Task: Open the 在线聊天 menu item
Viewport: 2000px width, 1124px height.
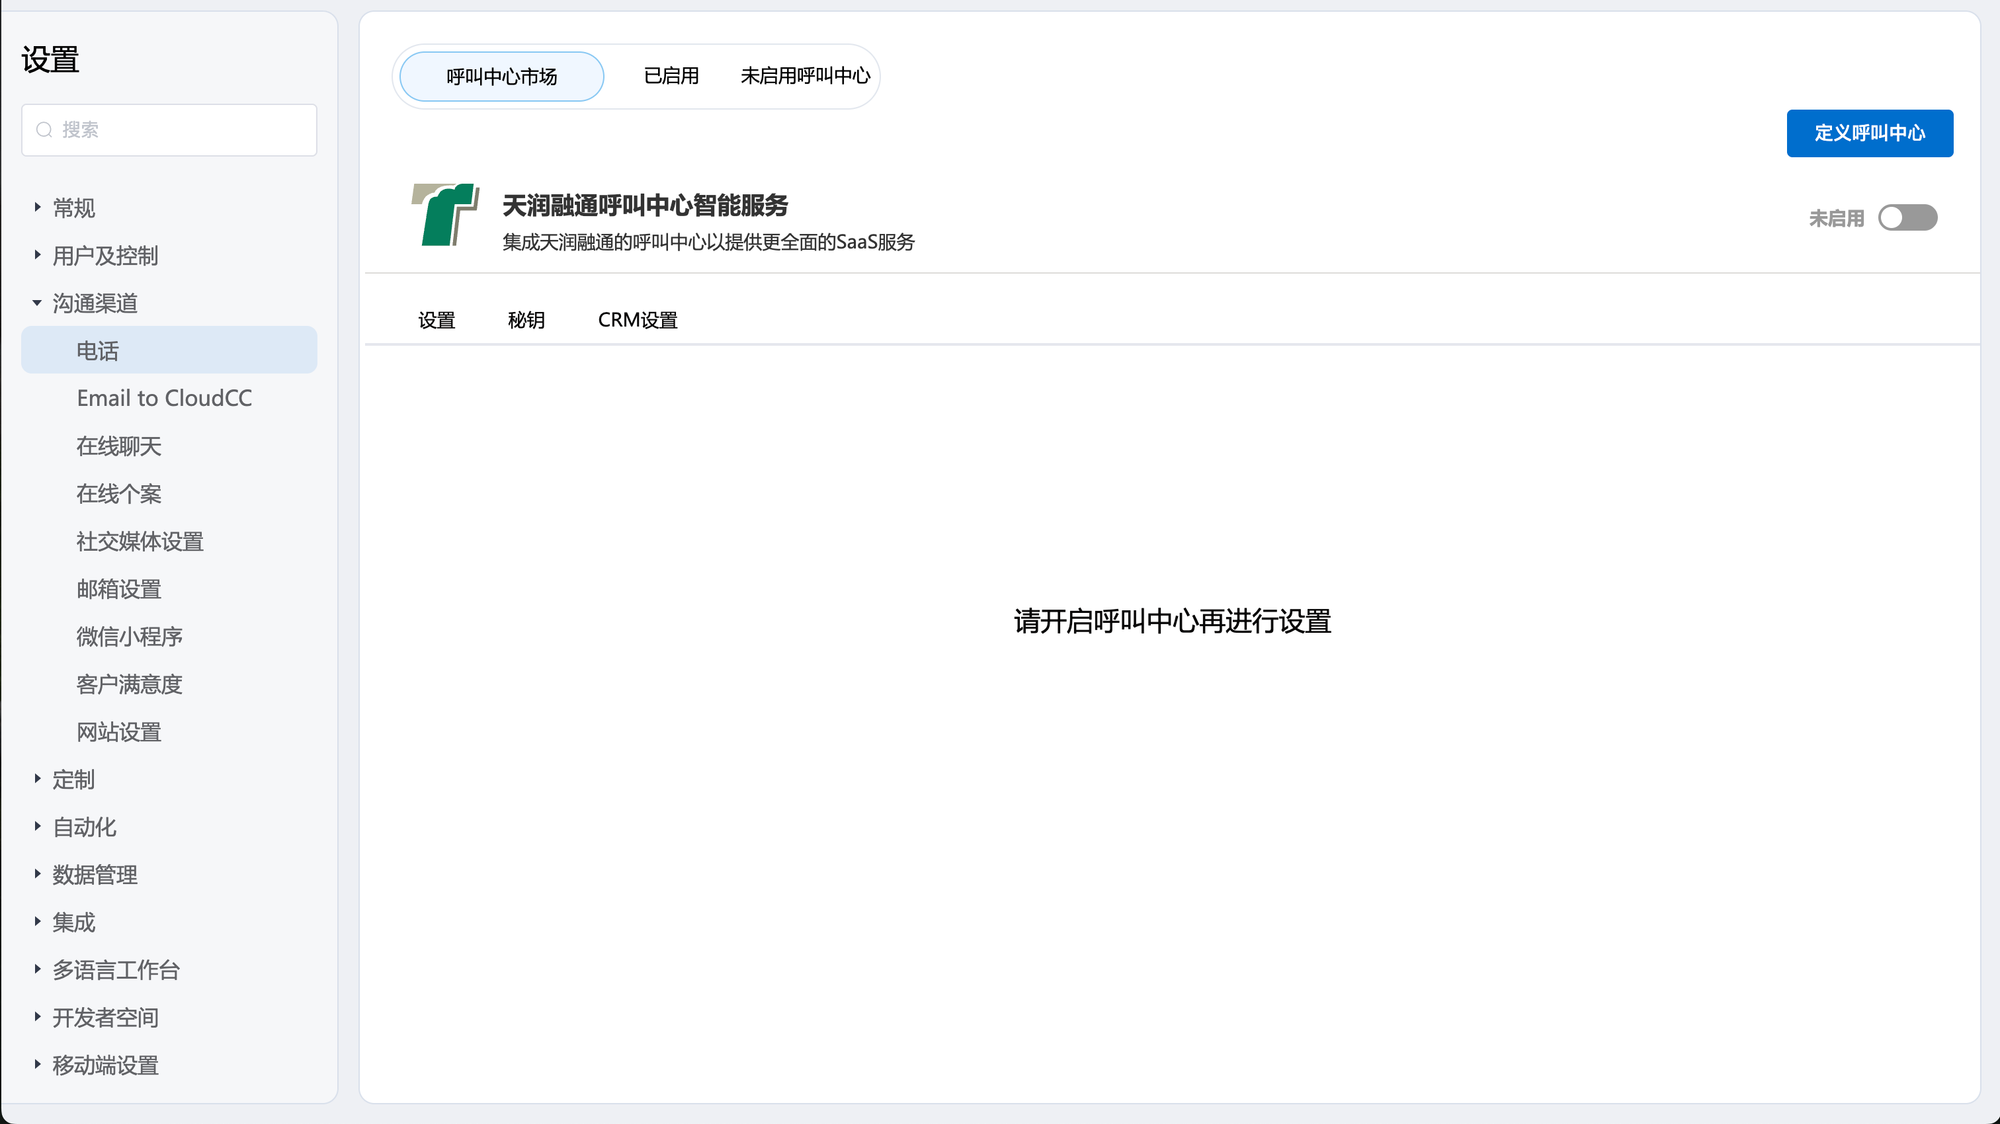Action: 118,446
